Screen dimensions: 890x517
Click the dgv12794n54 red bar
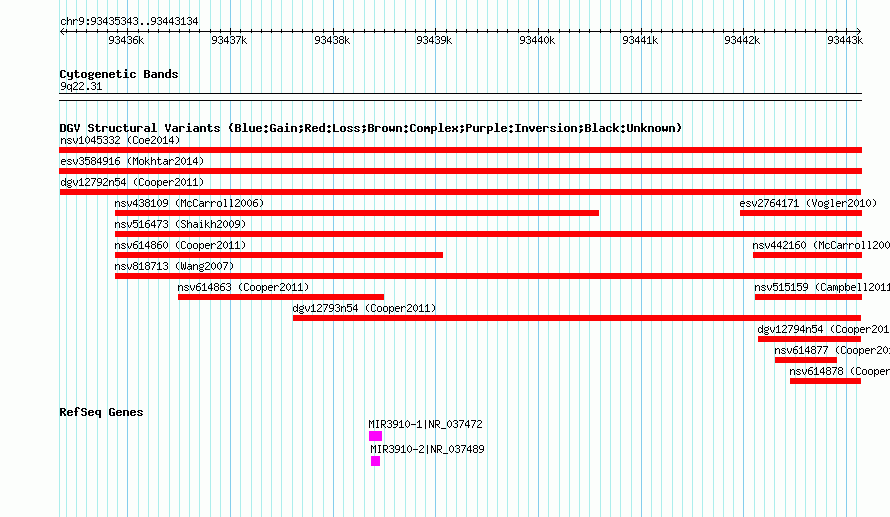809,339
